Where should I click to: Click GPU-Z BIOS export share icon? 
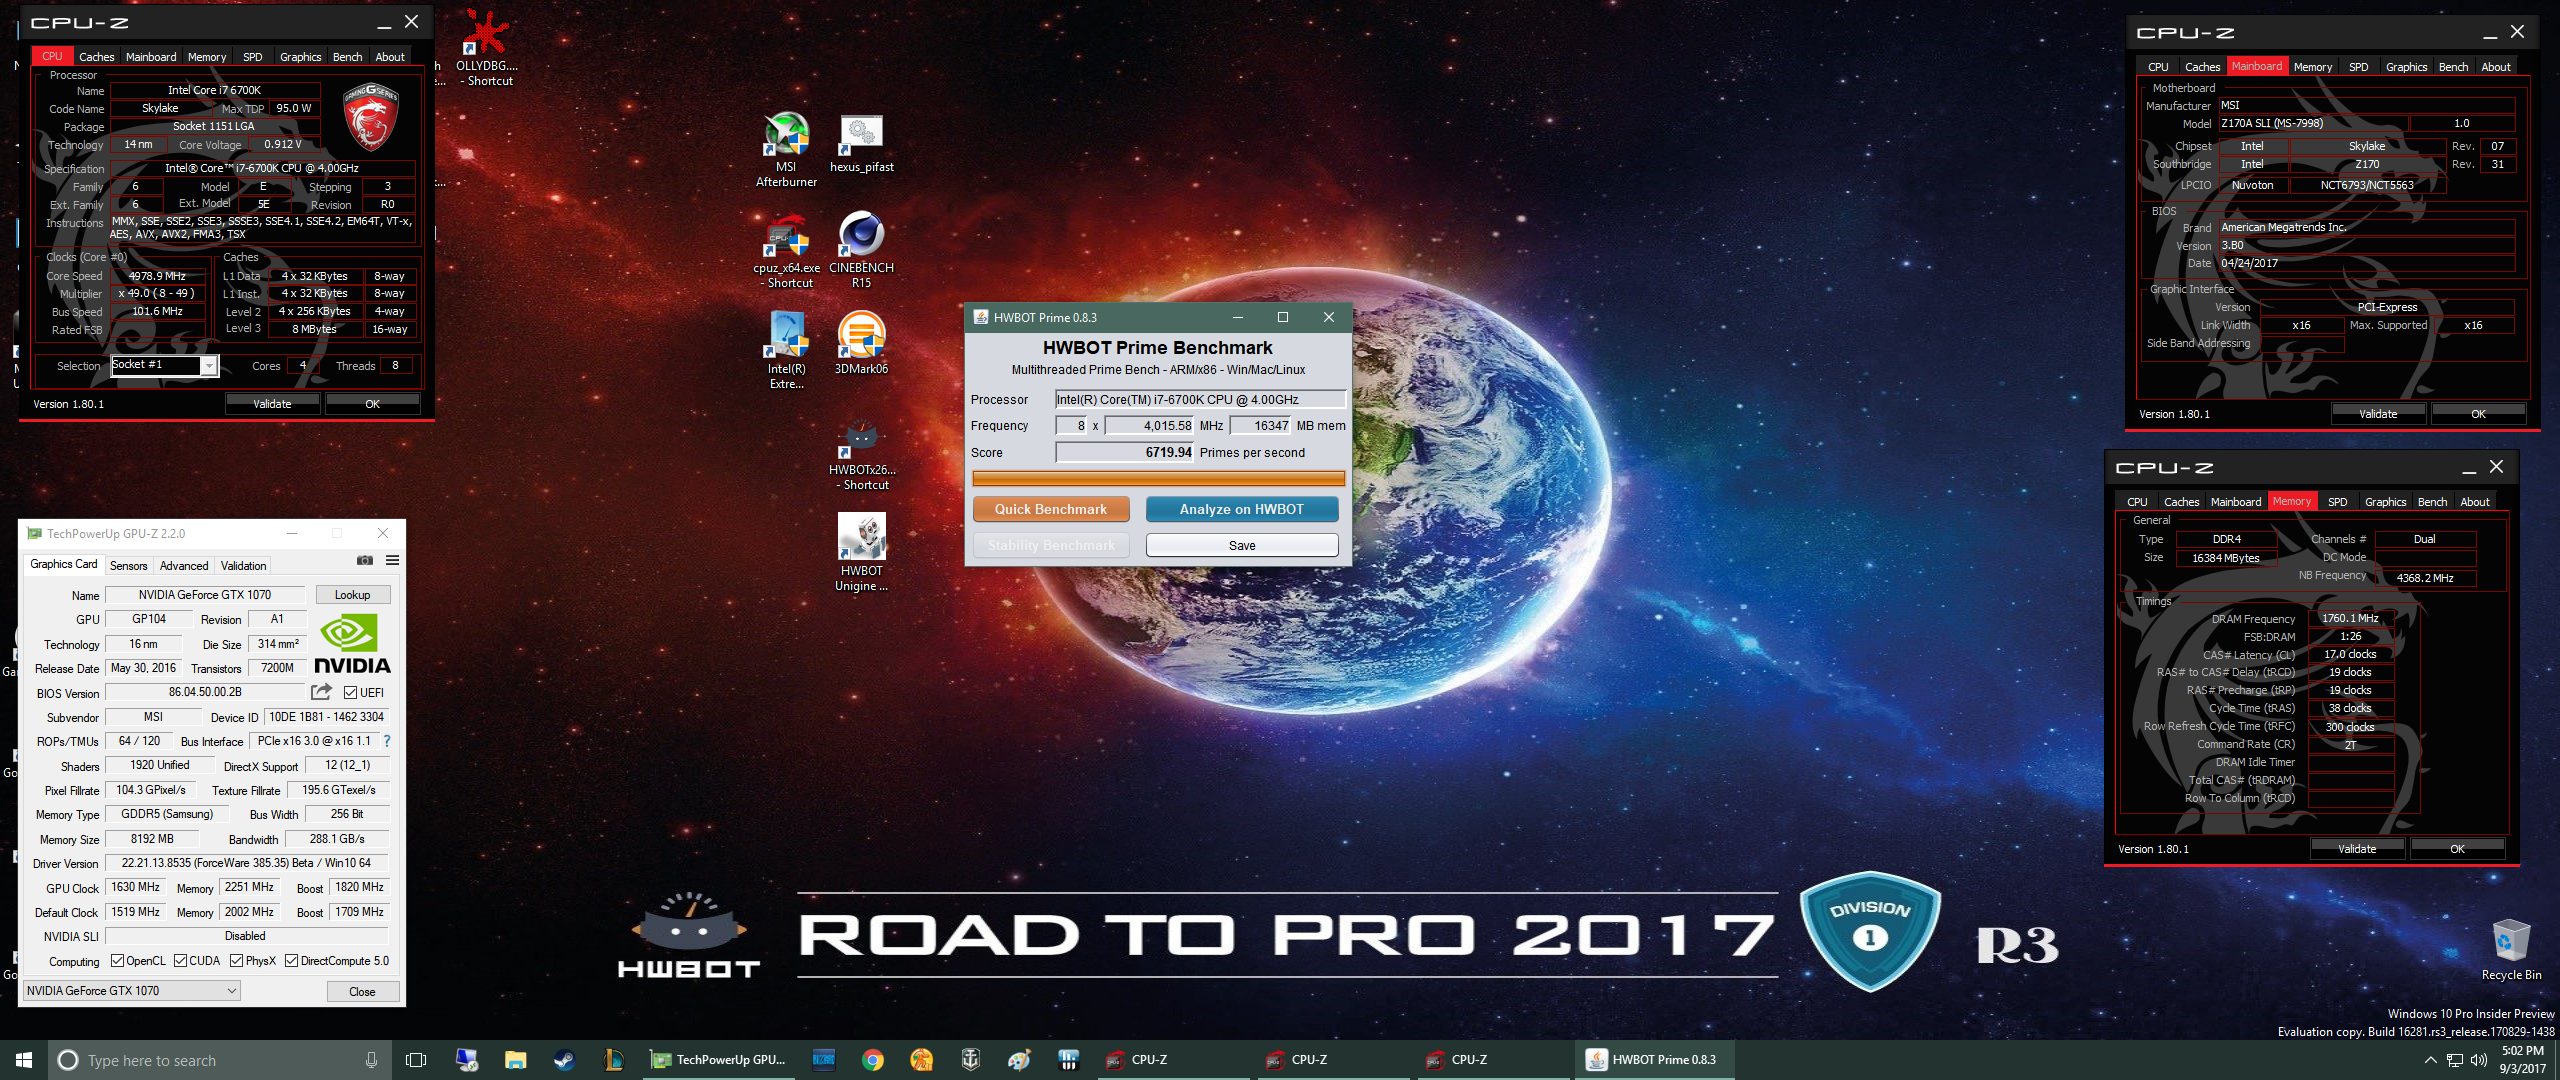tap(321, 692)
